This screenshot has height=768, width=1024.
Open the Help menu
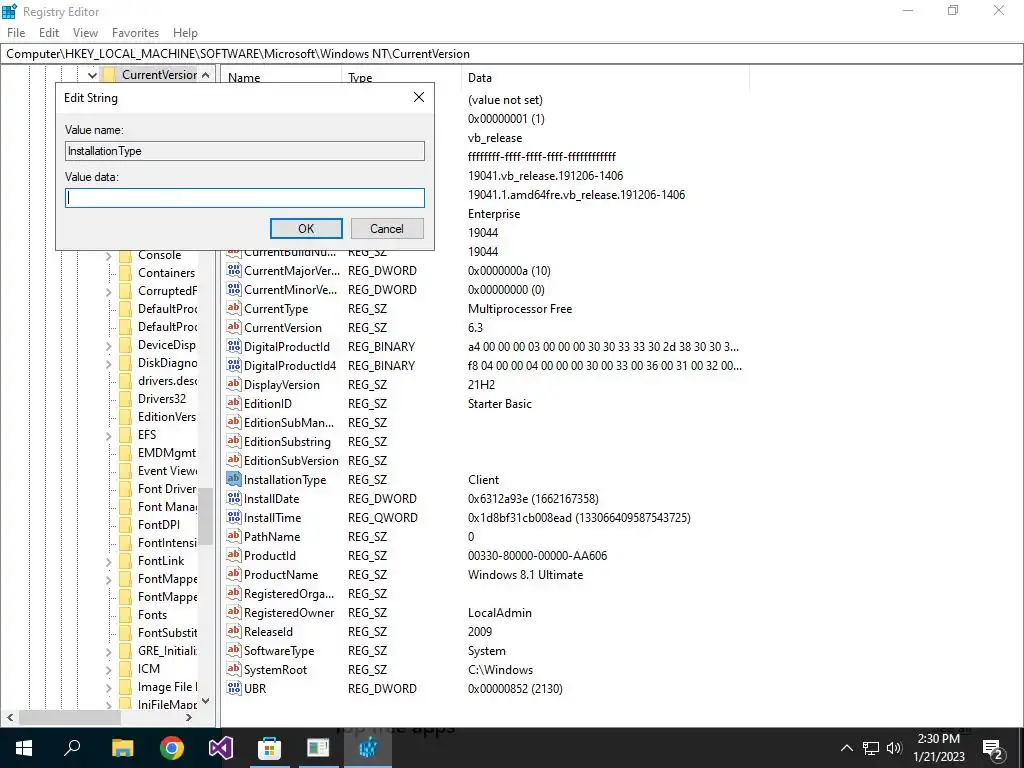point(185,33)
